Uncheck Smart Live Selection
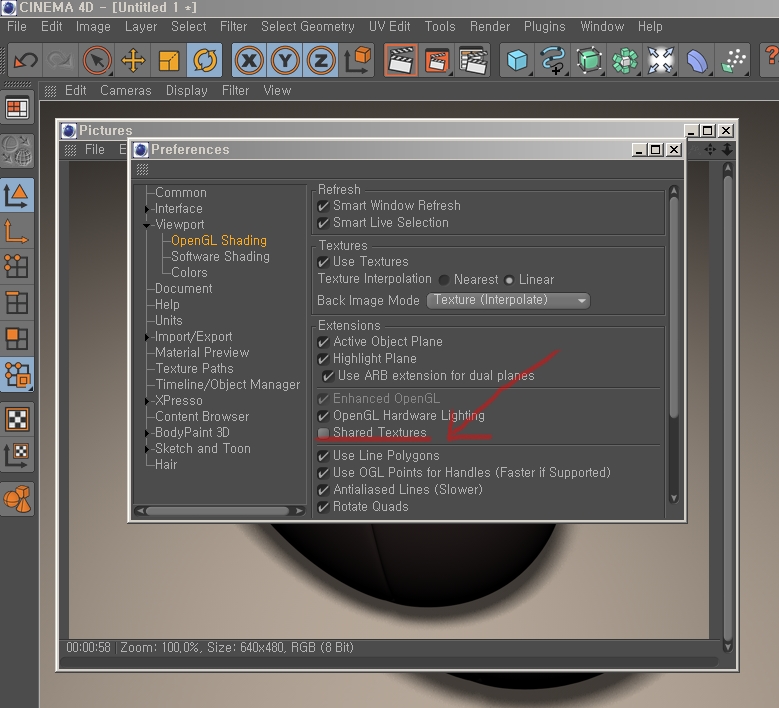The height and width of the screenshot is (708, 779). (323, 223)
